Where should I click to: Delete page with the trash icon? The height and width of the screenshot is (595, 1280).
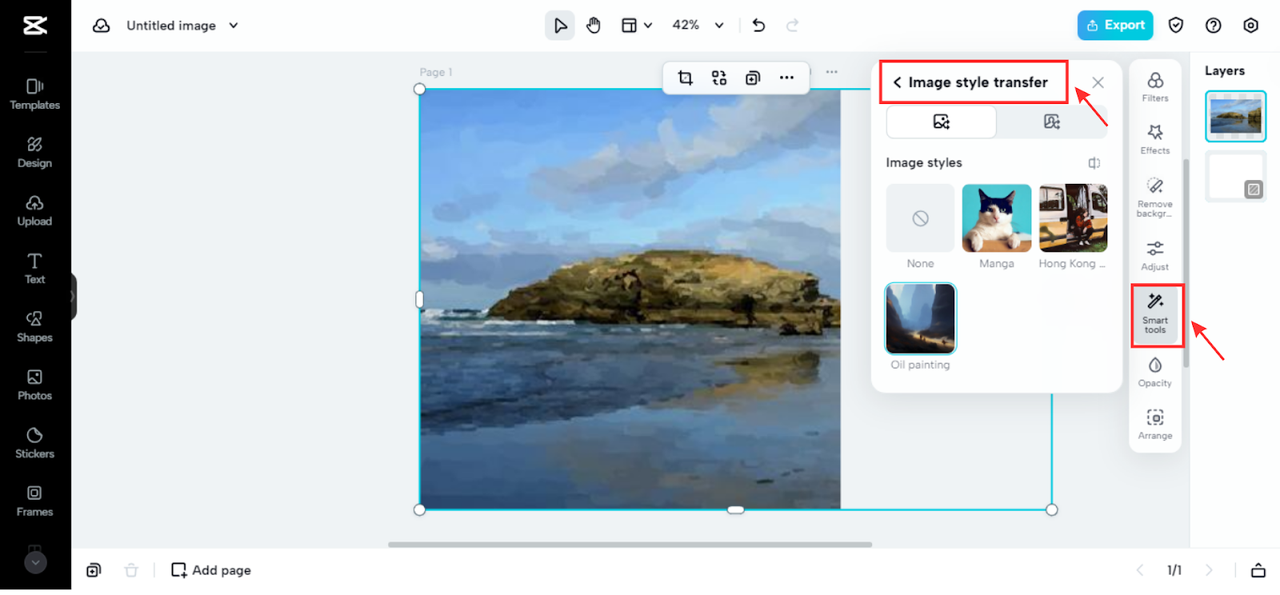pyautogui.click(x=131, y=570)
